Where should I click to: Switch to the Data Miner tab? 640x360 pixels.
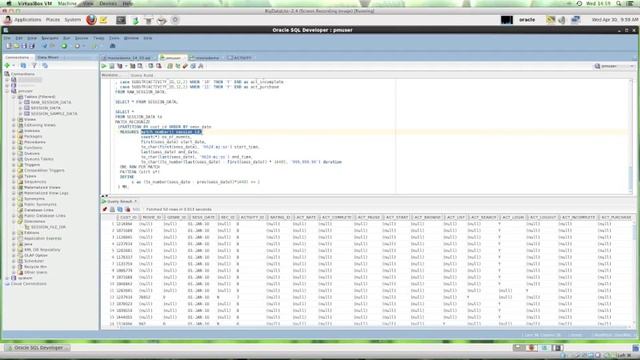pyautogui.click(x=48, y=58)
